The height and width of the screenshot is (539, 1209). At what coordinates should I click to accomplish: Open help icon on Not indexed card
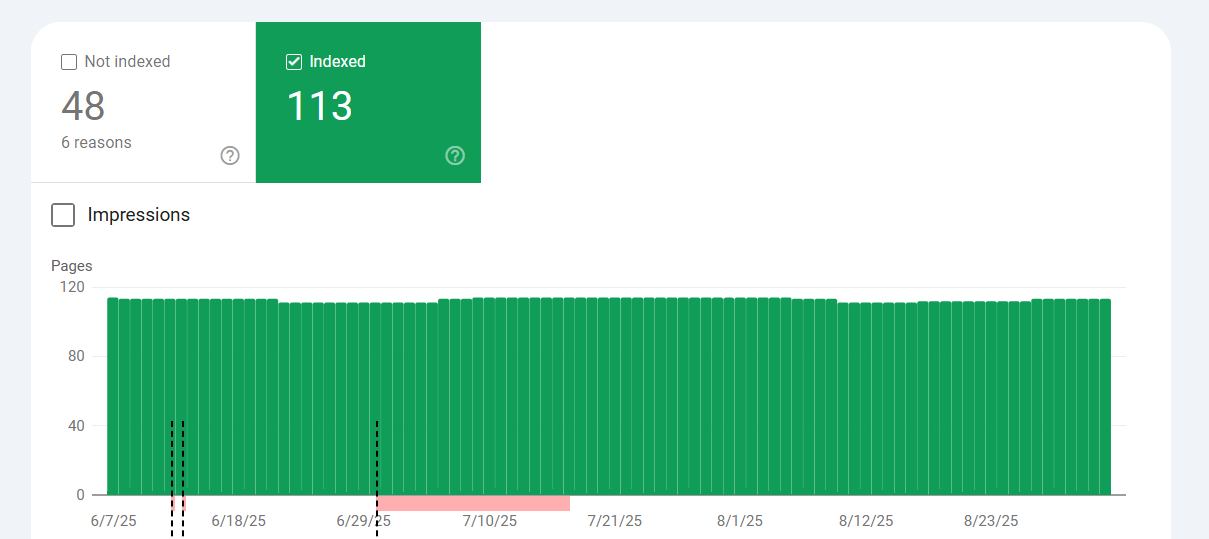(230, 155)
